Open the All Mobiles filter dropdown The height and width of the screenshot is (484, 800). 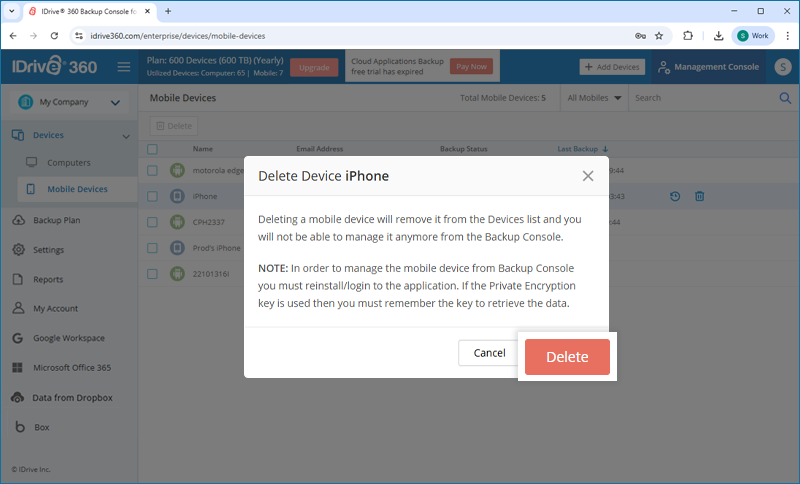(594, 98)
